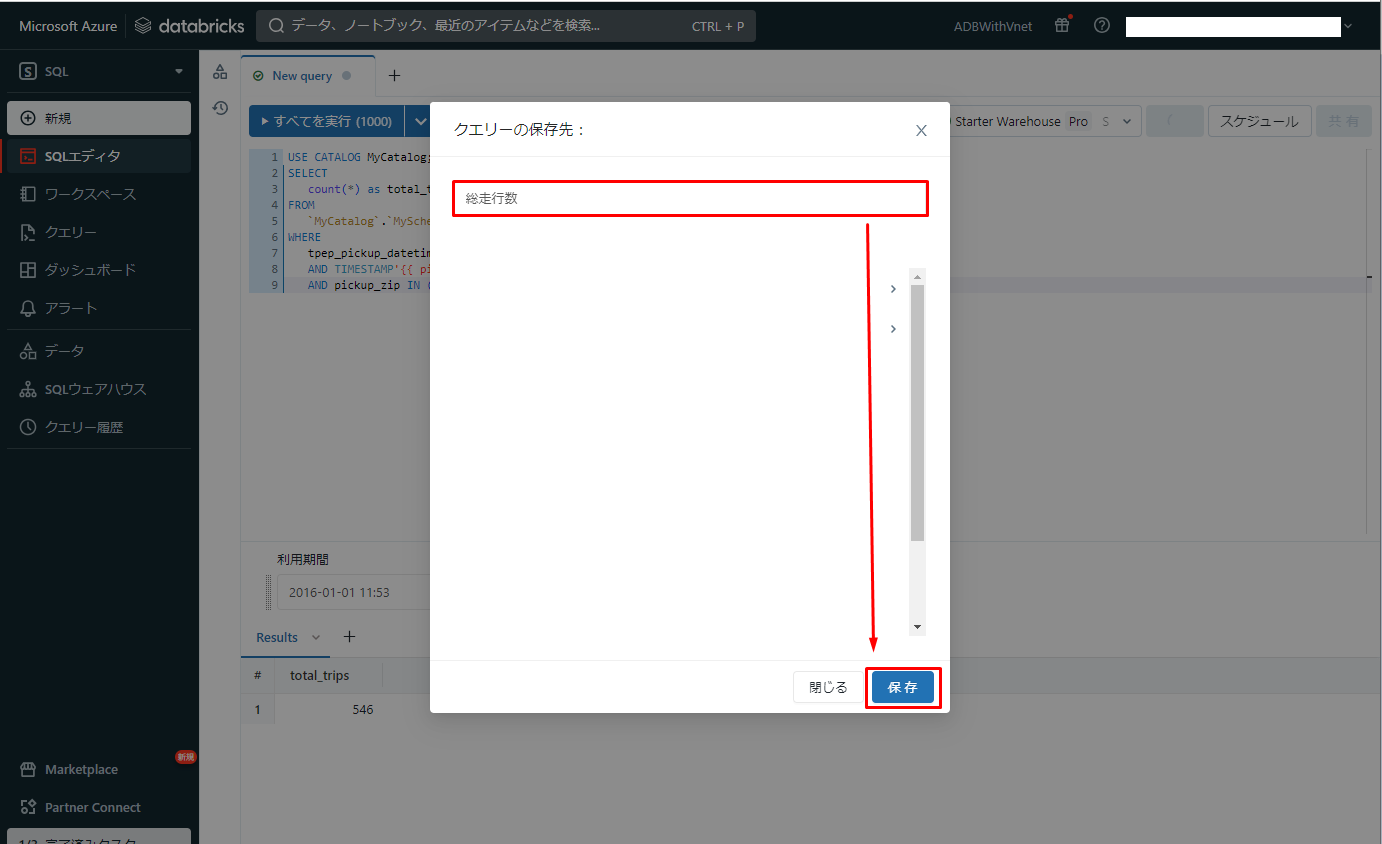
Task: Click the 'USE CATALOG' text on editor line 1
Action: [x=324, y=157]
